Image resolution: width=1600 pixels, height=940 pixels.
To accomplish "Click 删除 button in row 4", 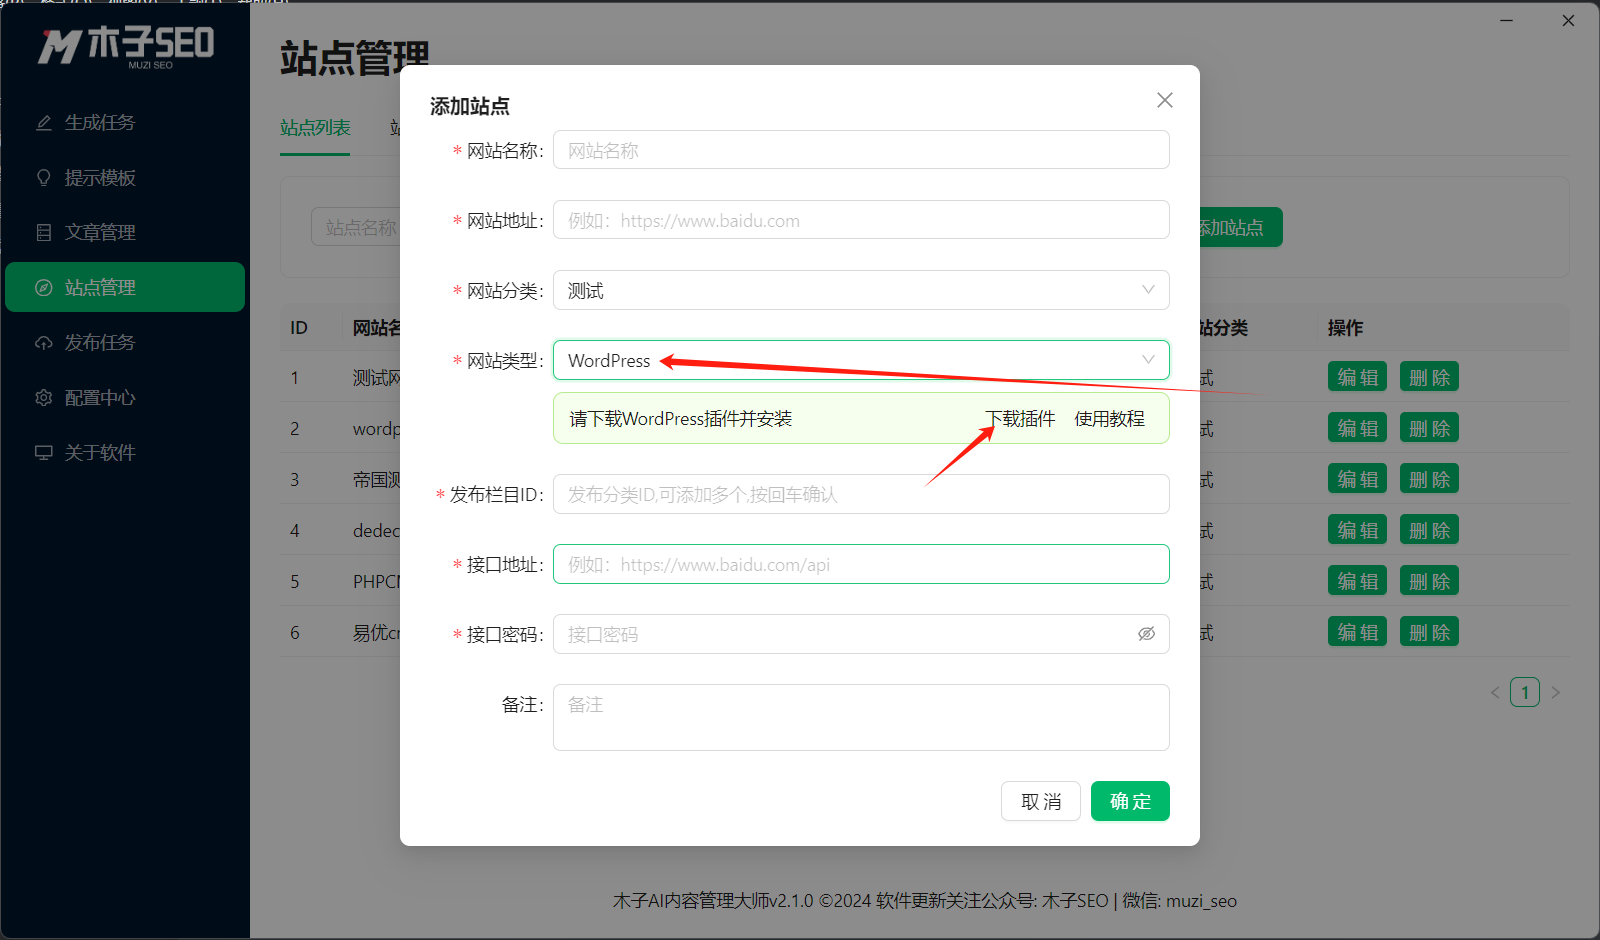I will click(1429, 530).
